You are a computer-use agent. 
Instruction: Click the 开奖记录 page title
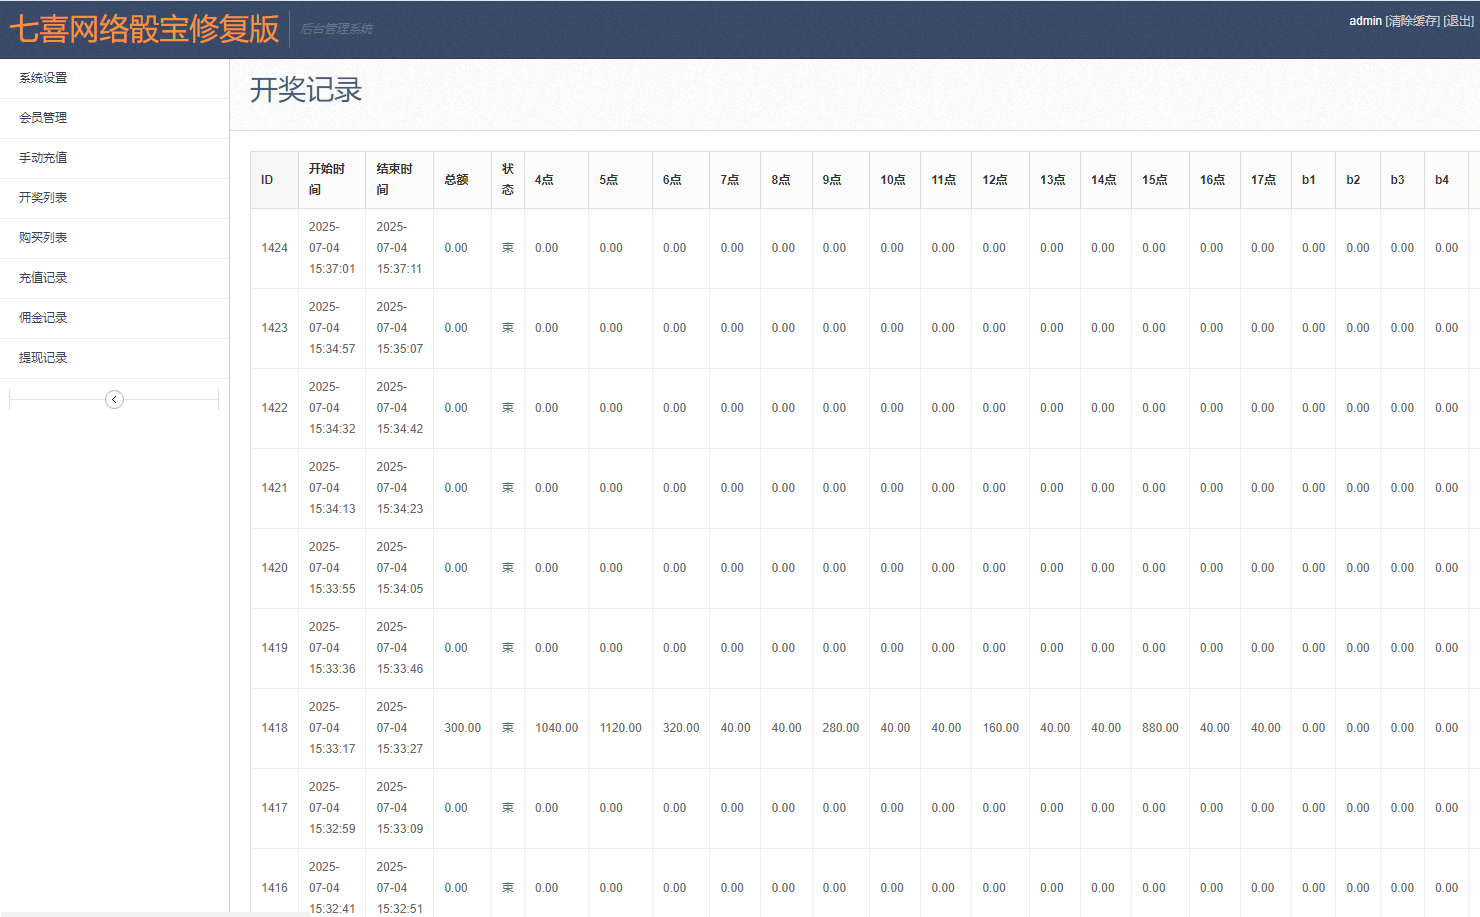click(305, 90)
